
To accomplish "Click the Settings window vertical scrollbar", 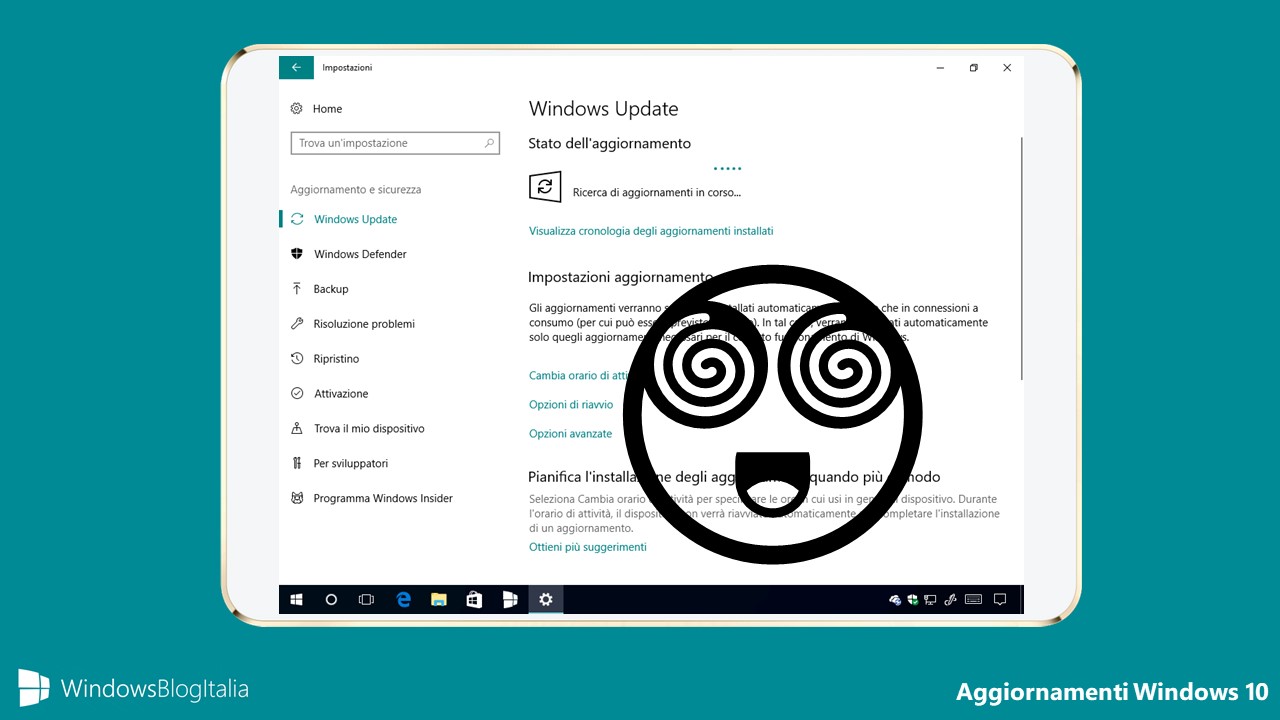I will click(1021, 258).
